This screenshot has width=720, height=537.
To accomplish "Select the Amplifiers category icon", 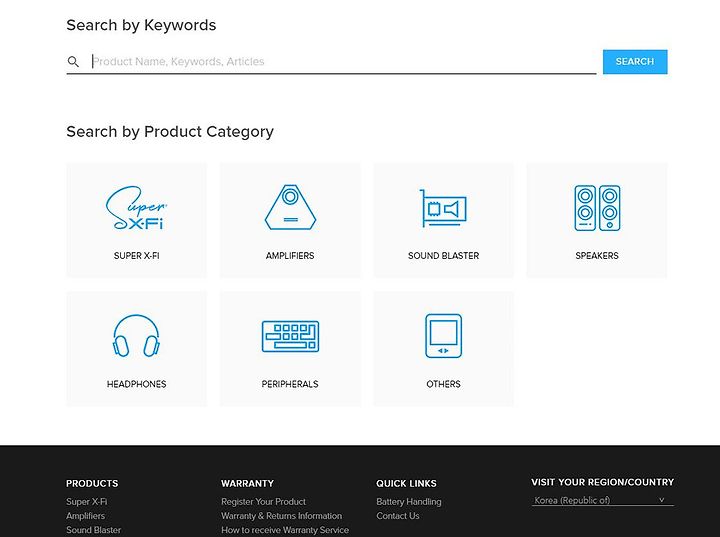I will tap(290, 207).
